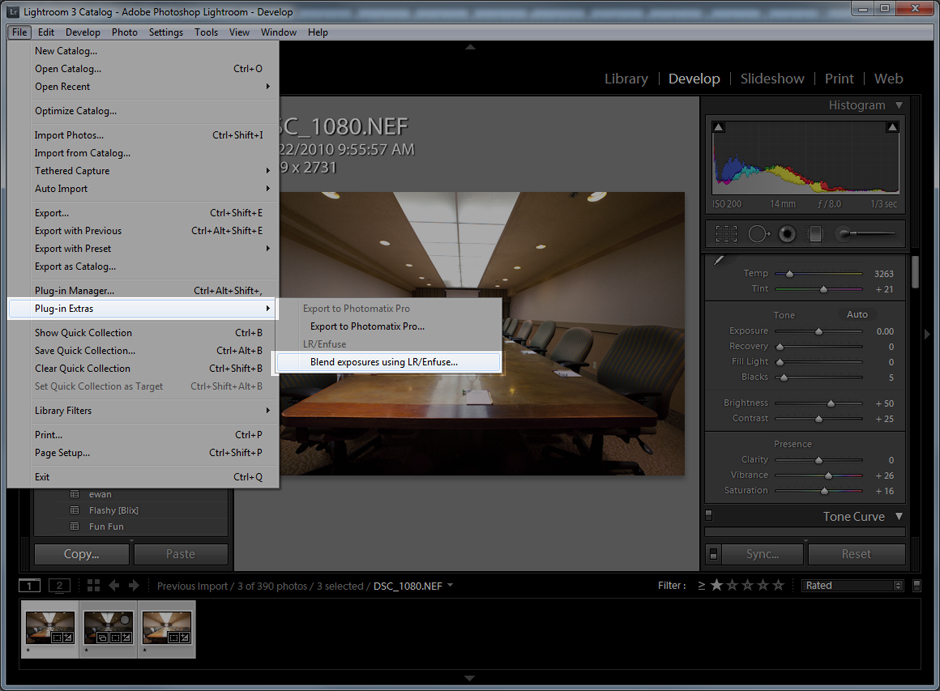Switch to the Slideshow module

coord(772,79)
